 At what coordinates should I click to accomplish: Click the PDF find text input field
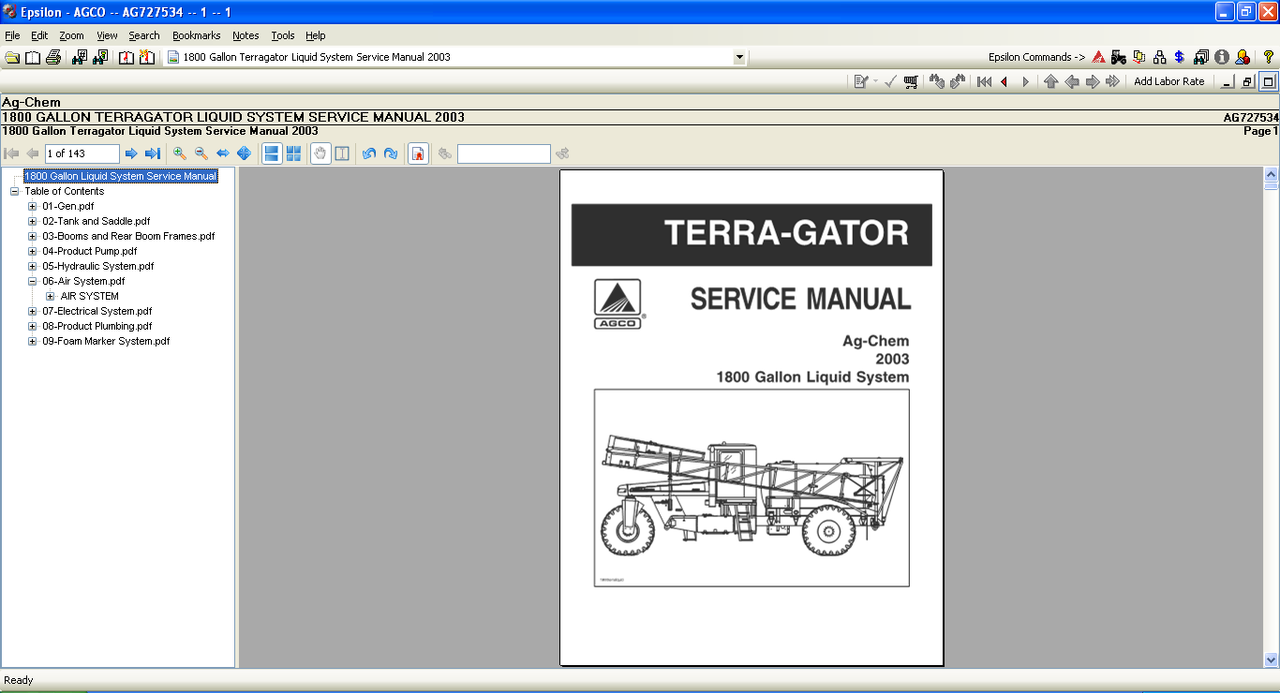pyautogui.click(x=504, y=153)
